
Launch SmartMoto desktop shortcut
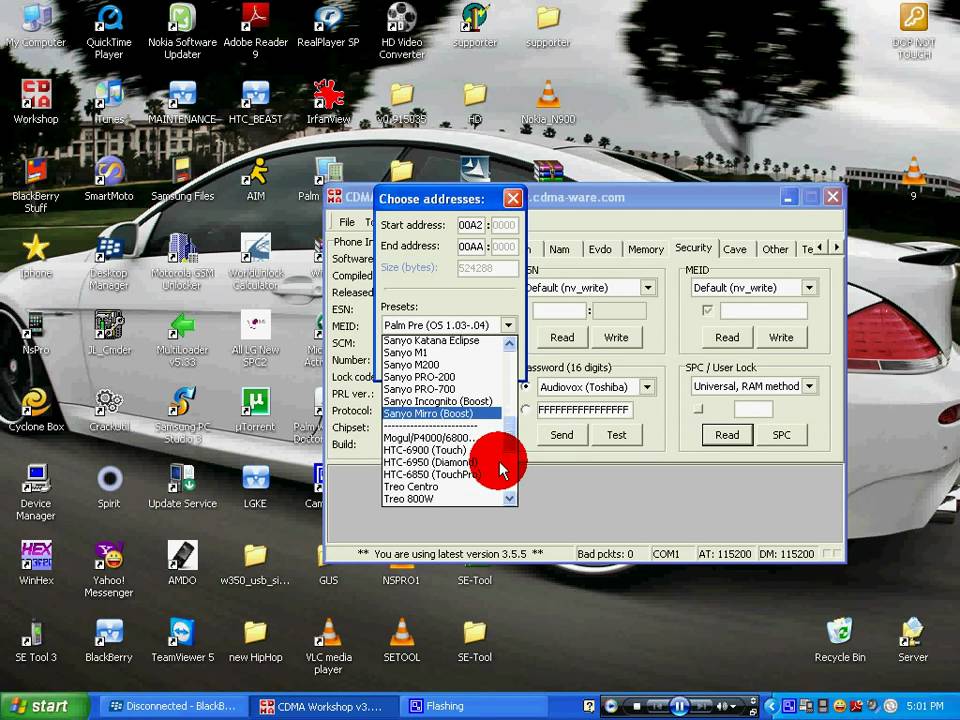109,178
